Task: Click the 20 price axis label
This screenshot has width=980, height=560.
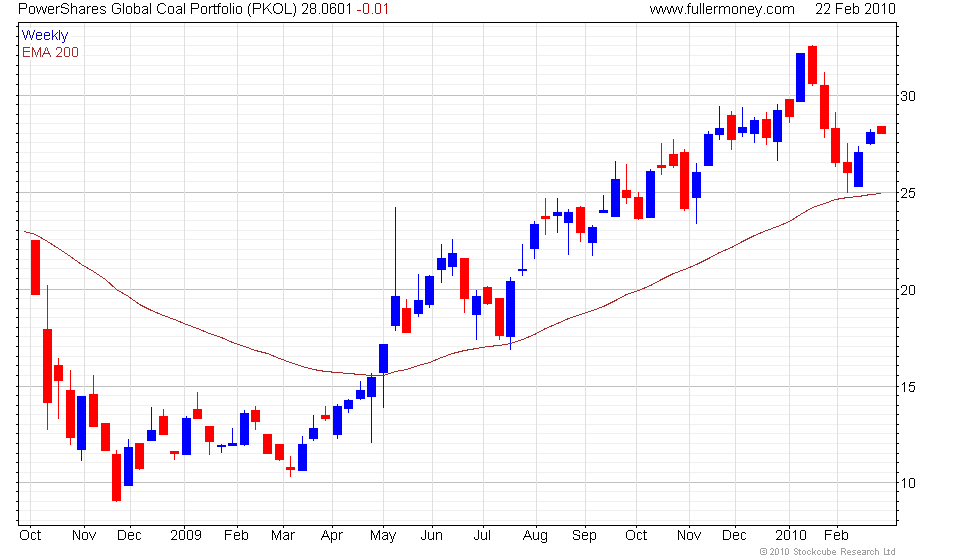Action: (x=908, y=290)
